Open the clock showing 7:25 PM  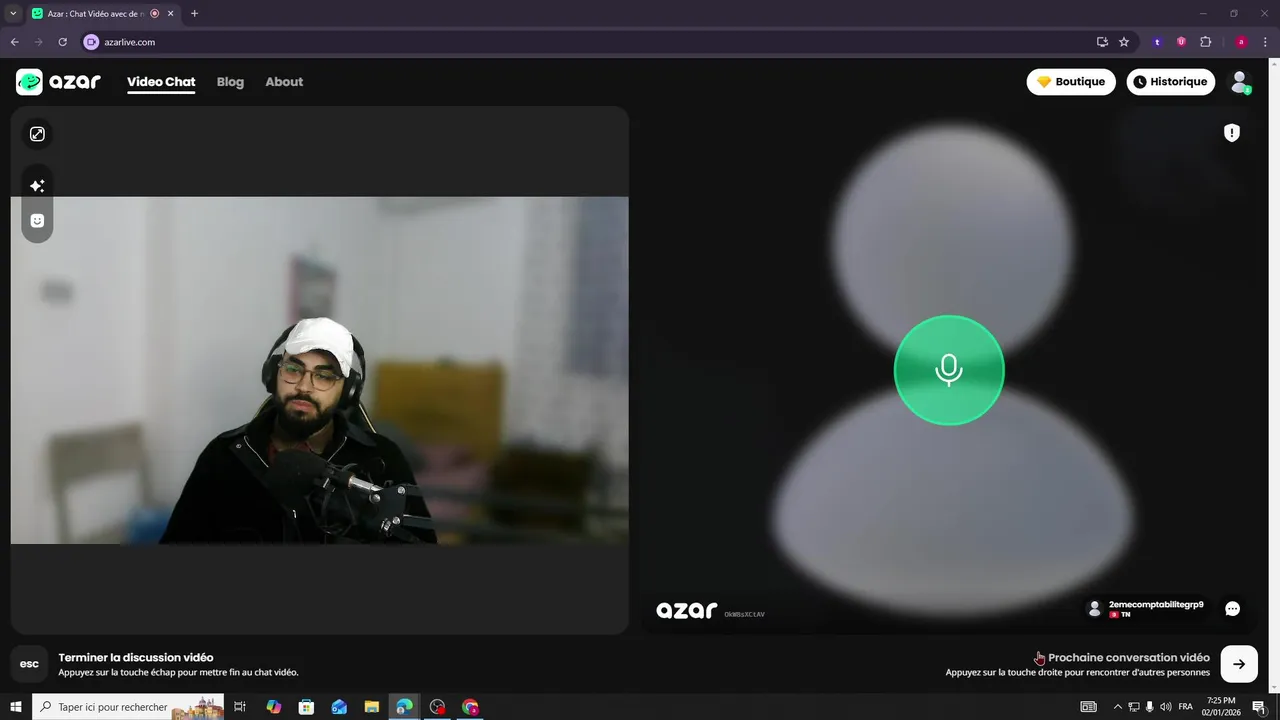tap(1221, 707)
